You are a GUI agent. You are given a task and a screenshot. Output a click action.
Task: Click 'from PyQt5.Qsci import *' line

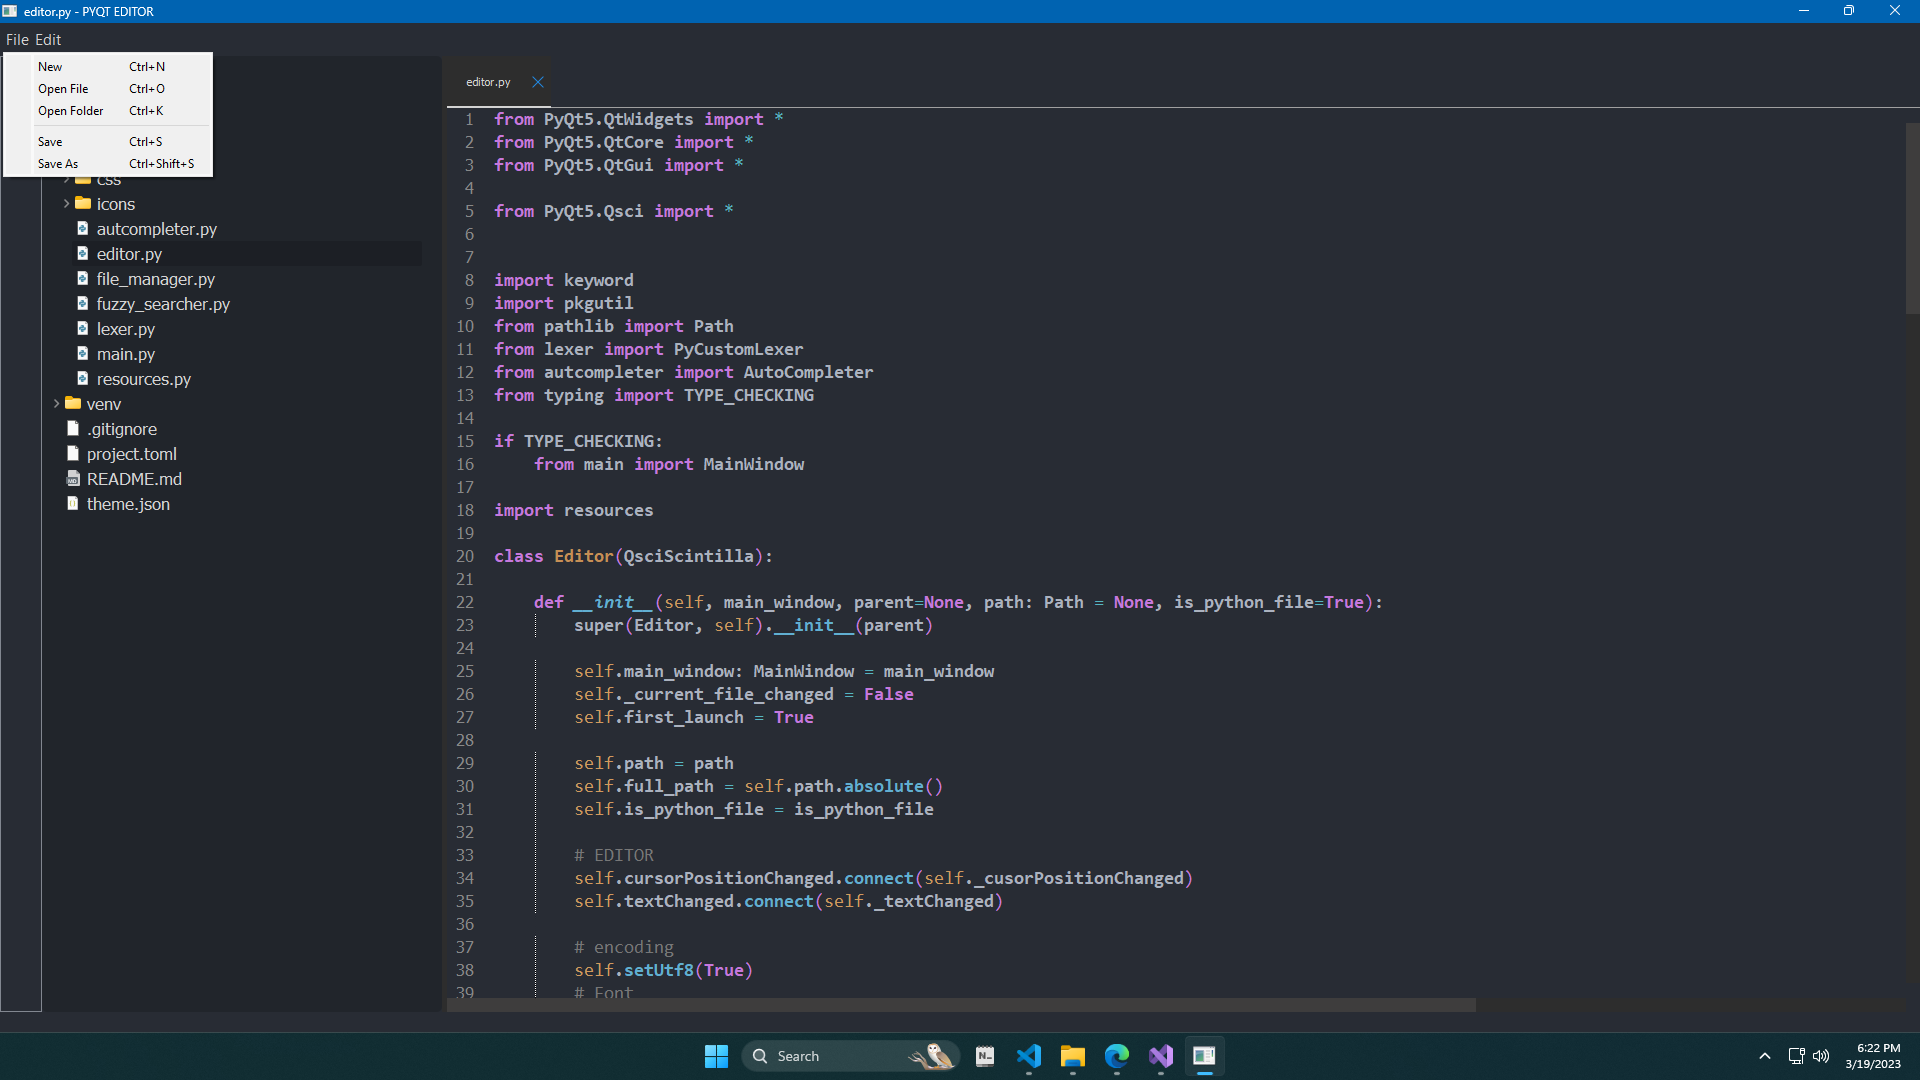614,212
